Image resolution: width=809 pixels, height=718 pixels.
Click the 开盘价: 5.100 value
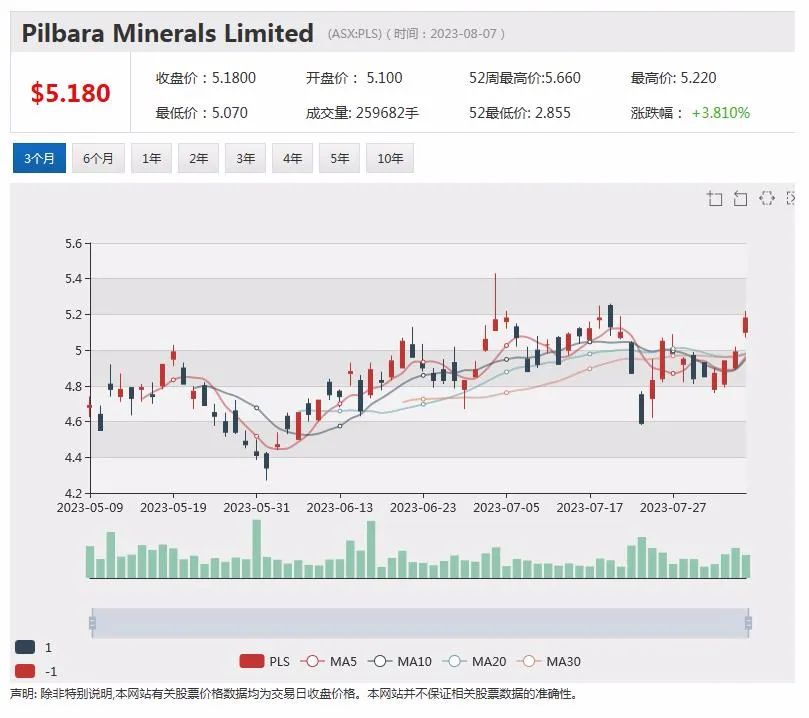354,78
